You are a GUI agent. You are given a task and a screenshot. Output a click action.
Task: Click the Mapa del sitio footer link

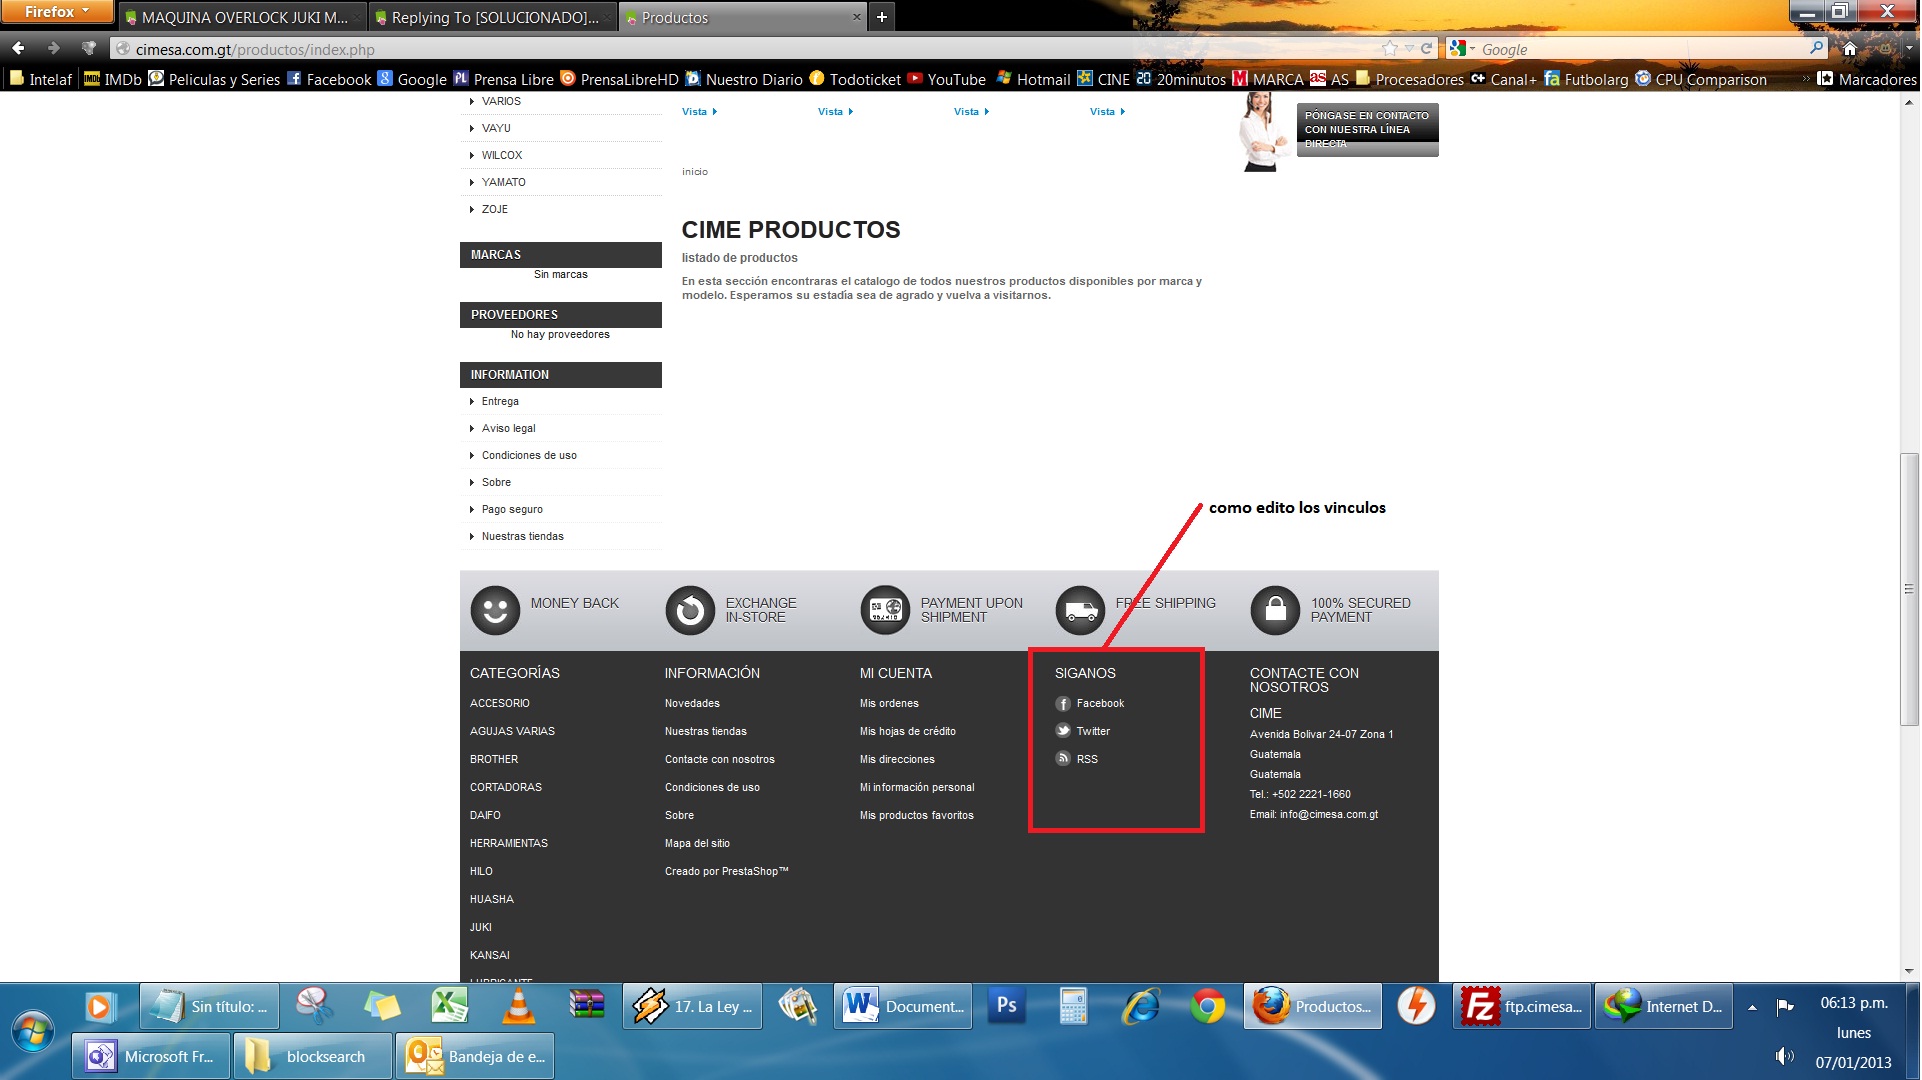pos(697,843)
